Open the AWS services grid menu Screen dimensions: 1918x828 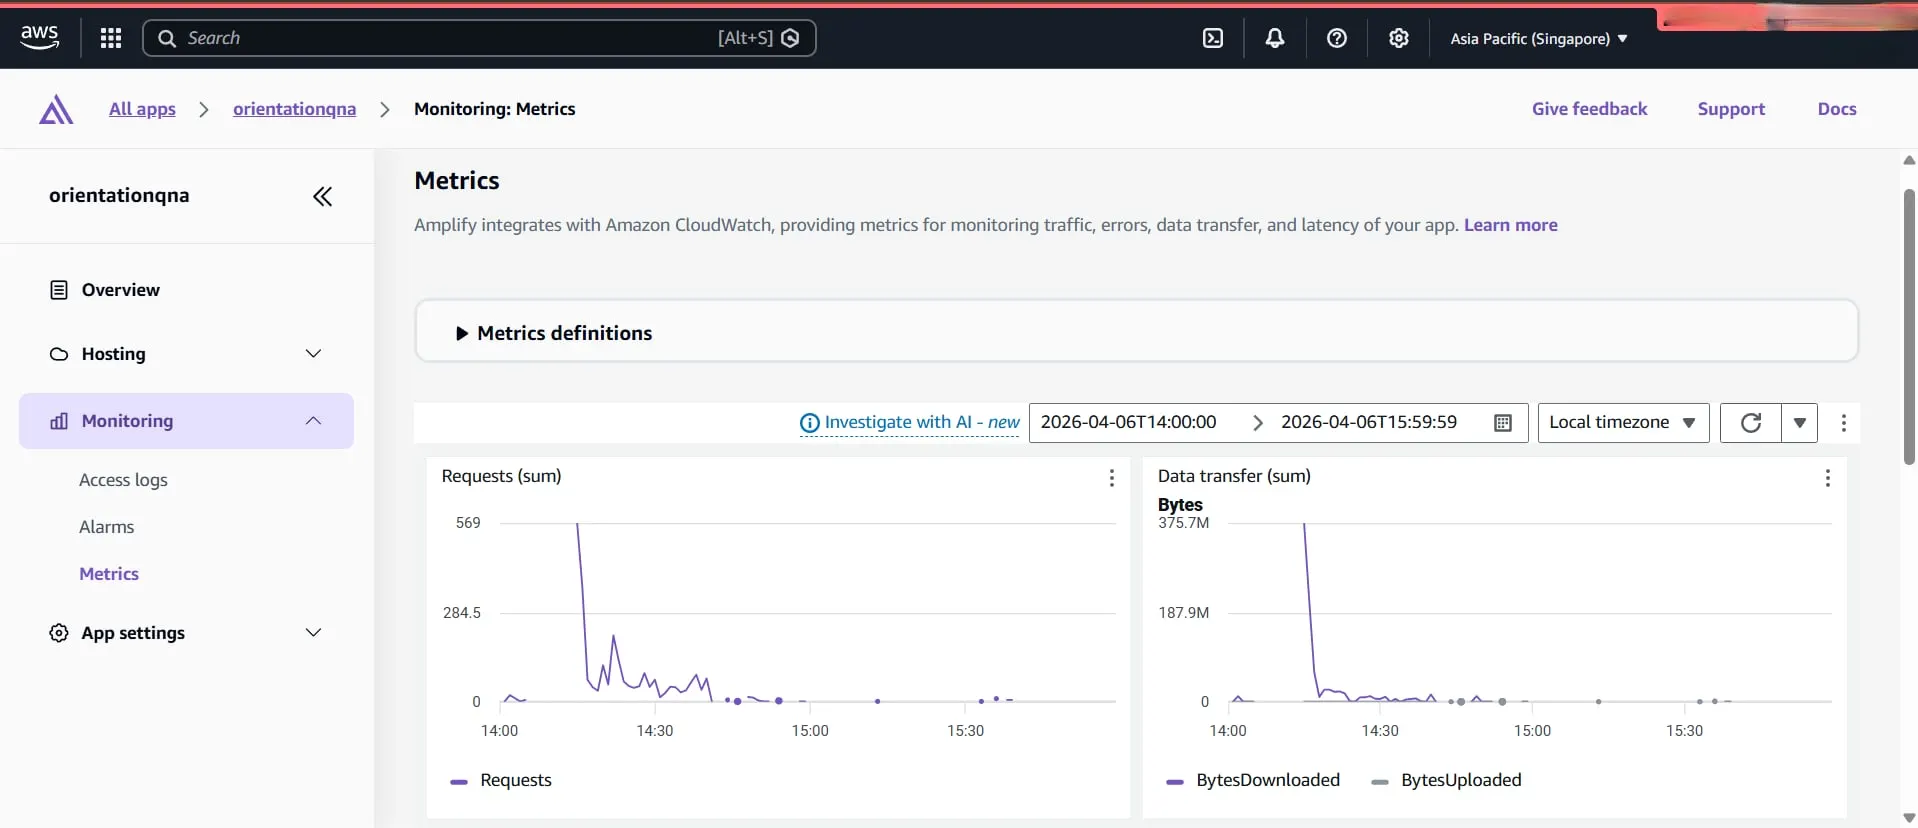pos(111,38)
